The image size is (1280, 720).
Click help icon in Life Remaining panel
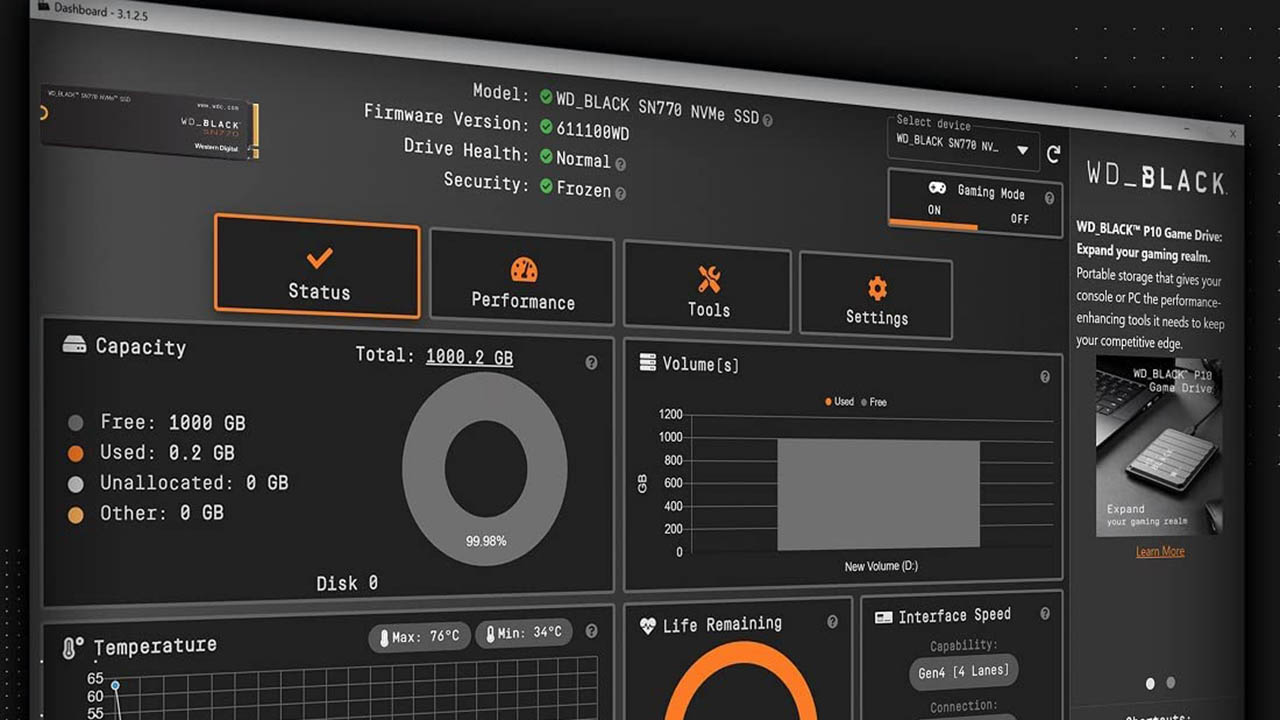click(832, 622)
